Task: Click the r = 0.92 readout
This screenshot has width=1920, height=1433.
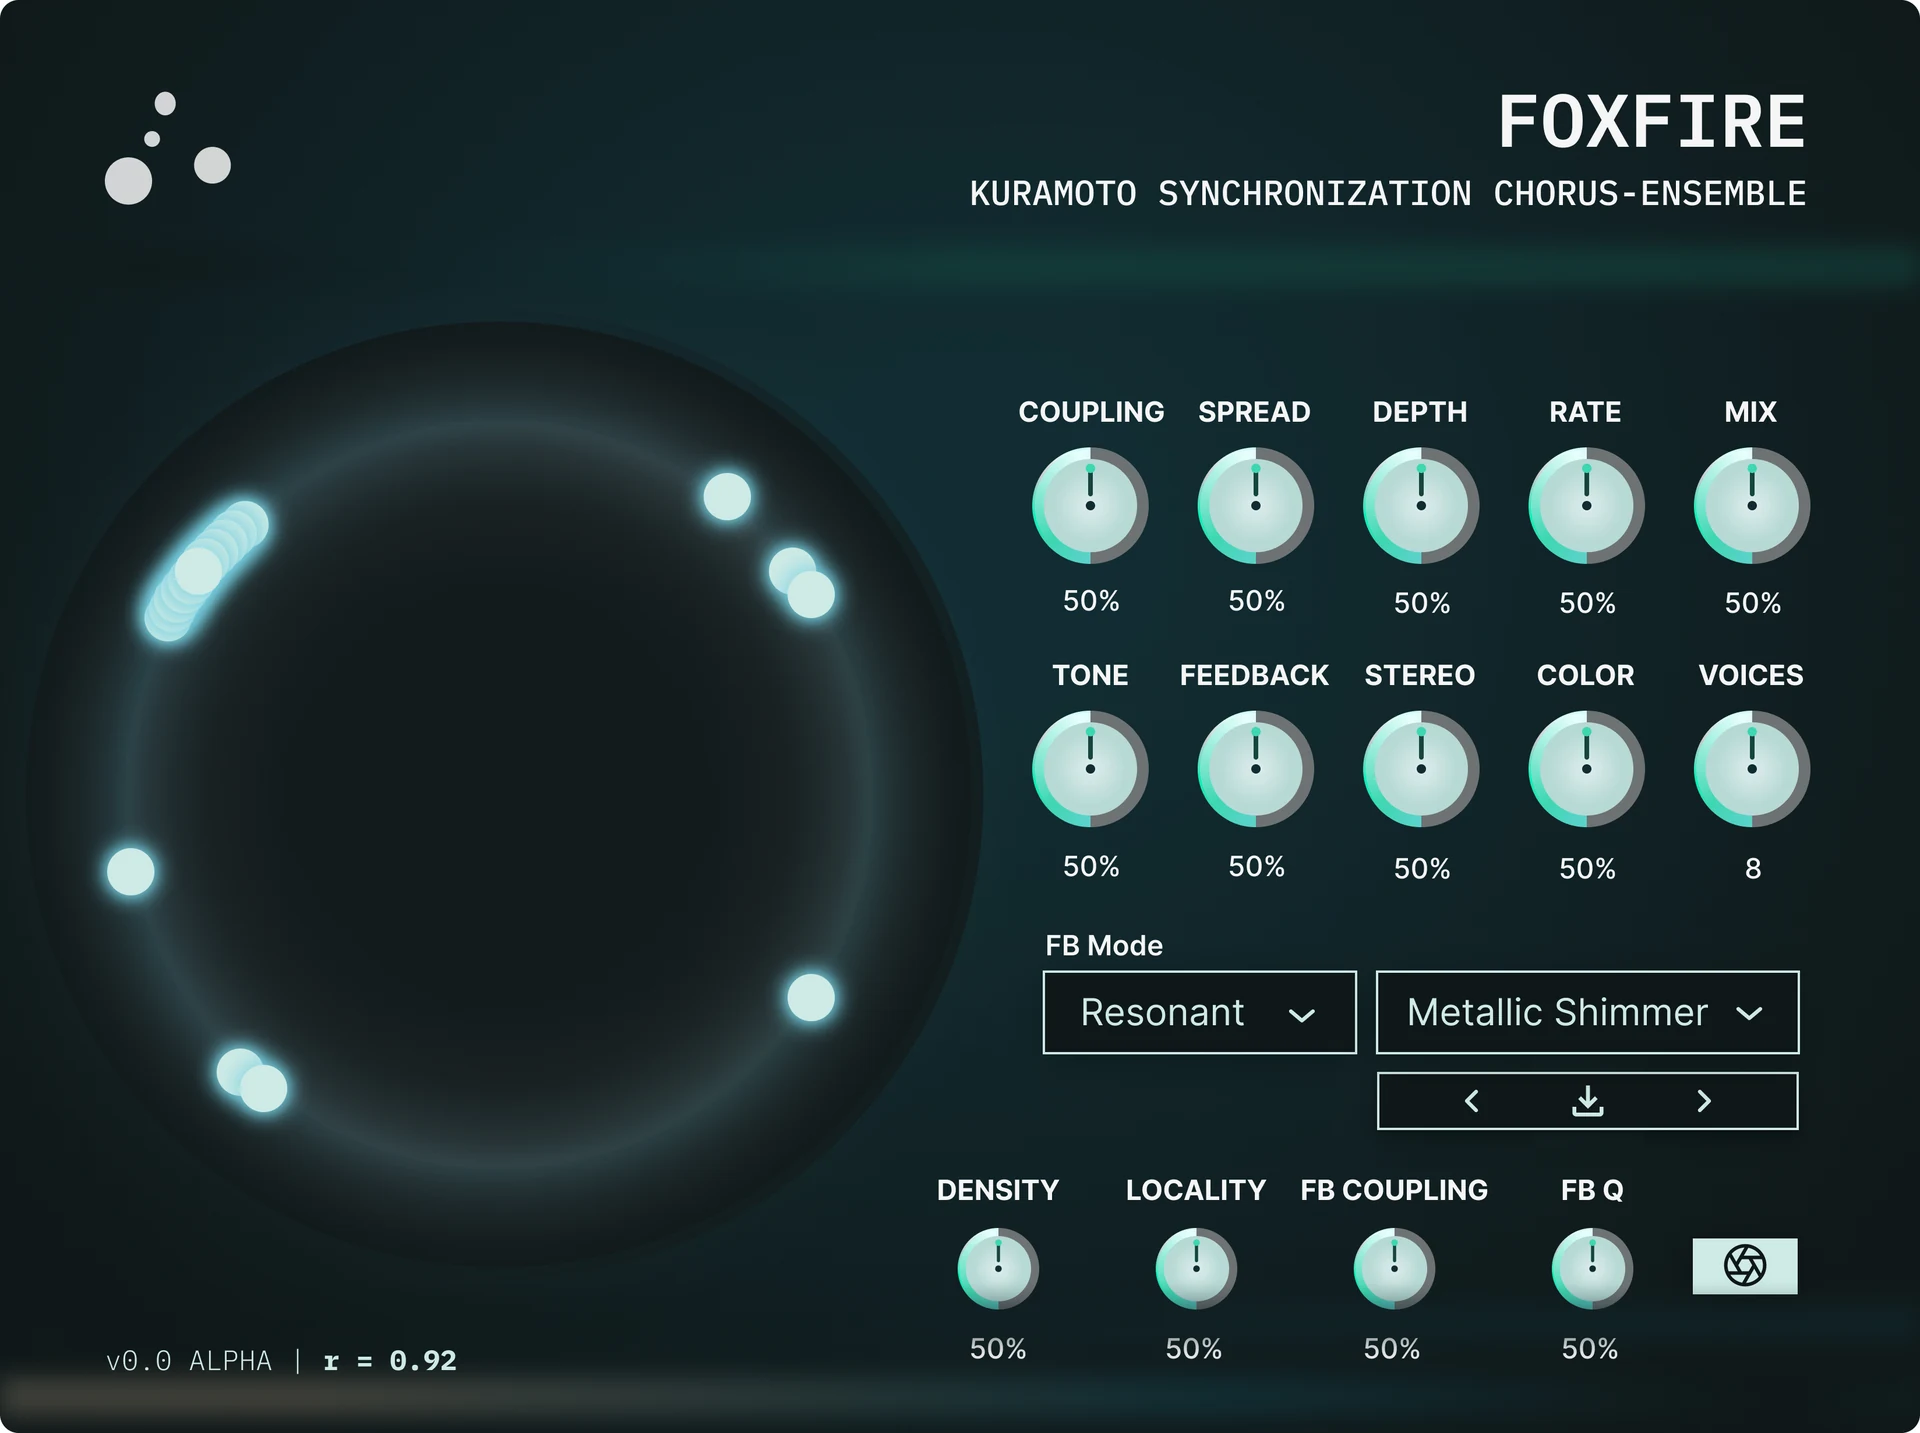Action: tap(390, 1361)
